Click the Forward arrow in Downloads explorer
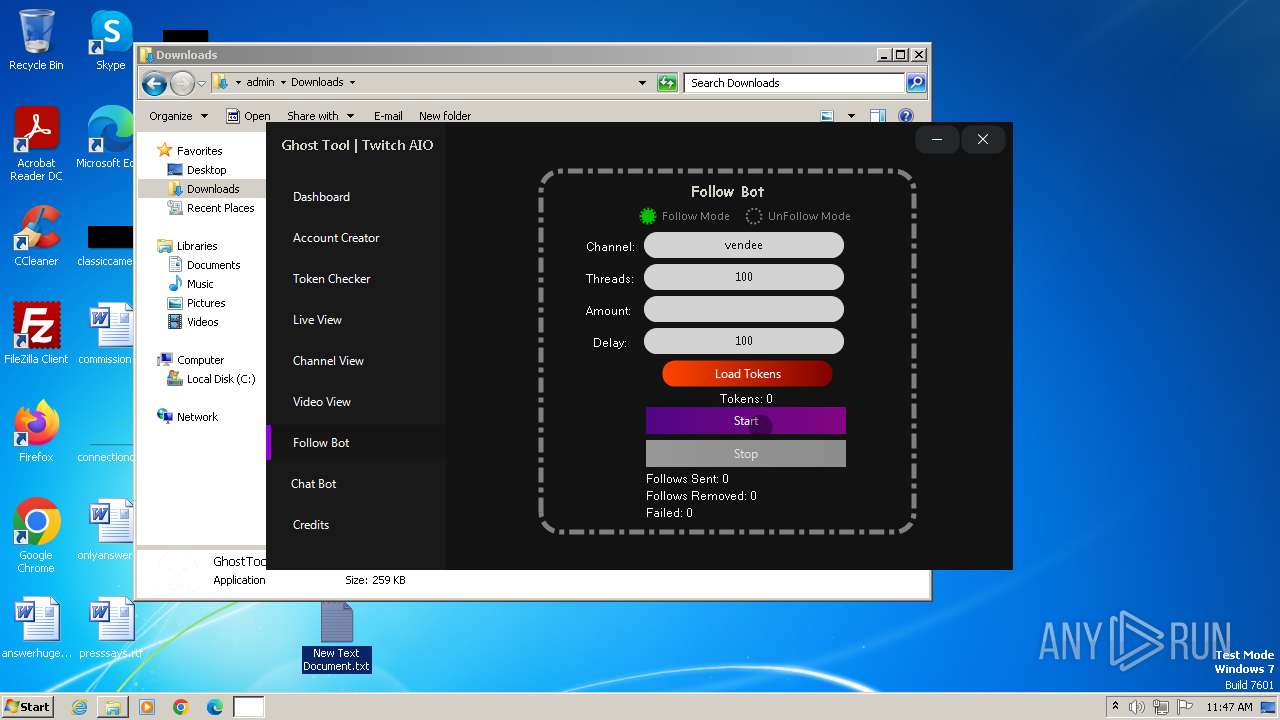The image size is (1280, 720). (182, 83)
